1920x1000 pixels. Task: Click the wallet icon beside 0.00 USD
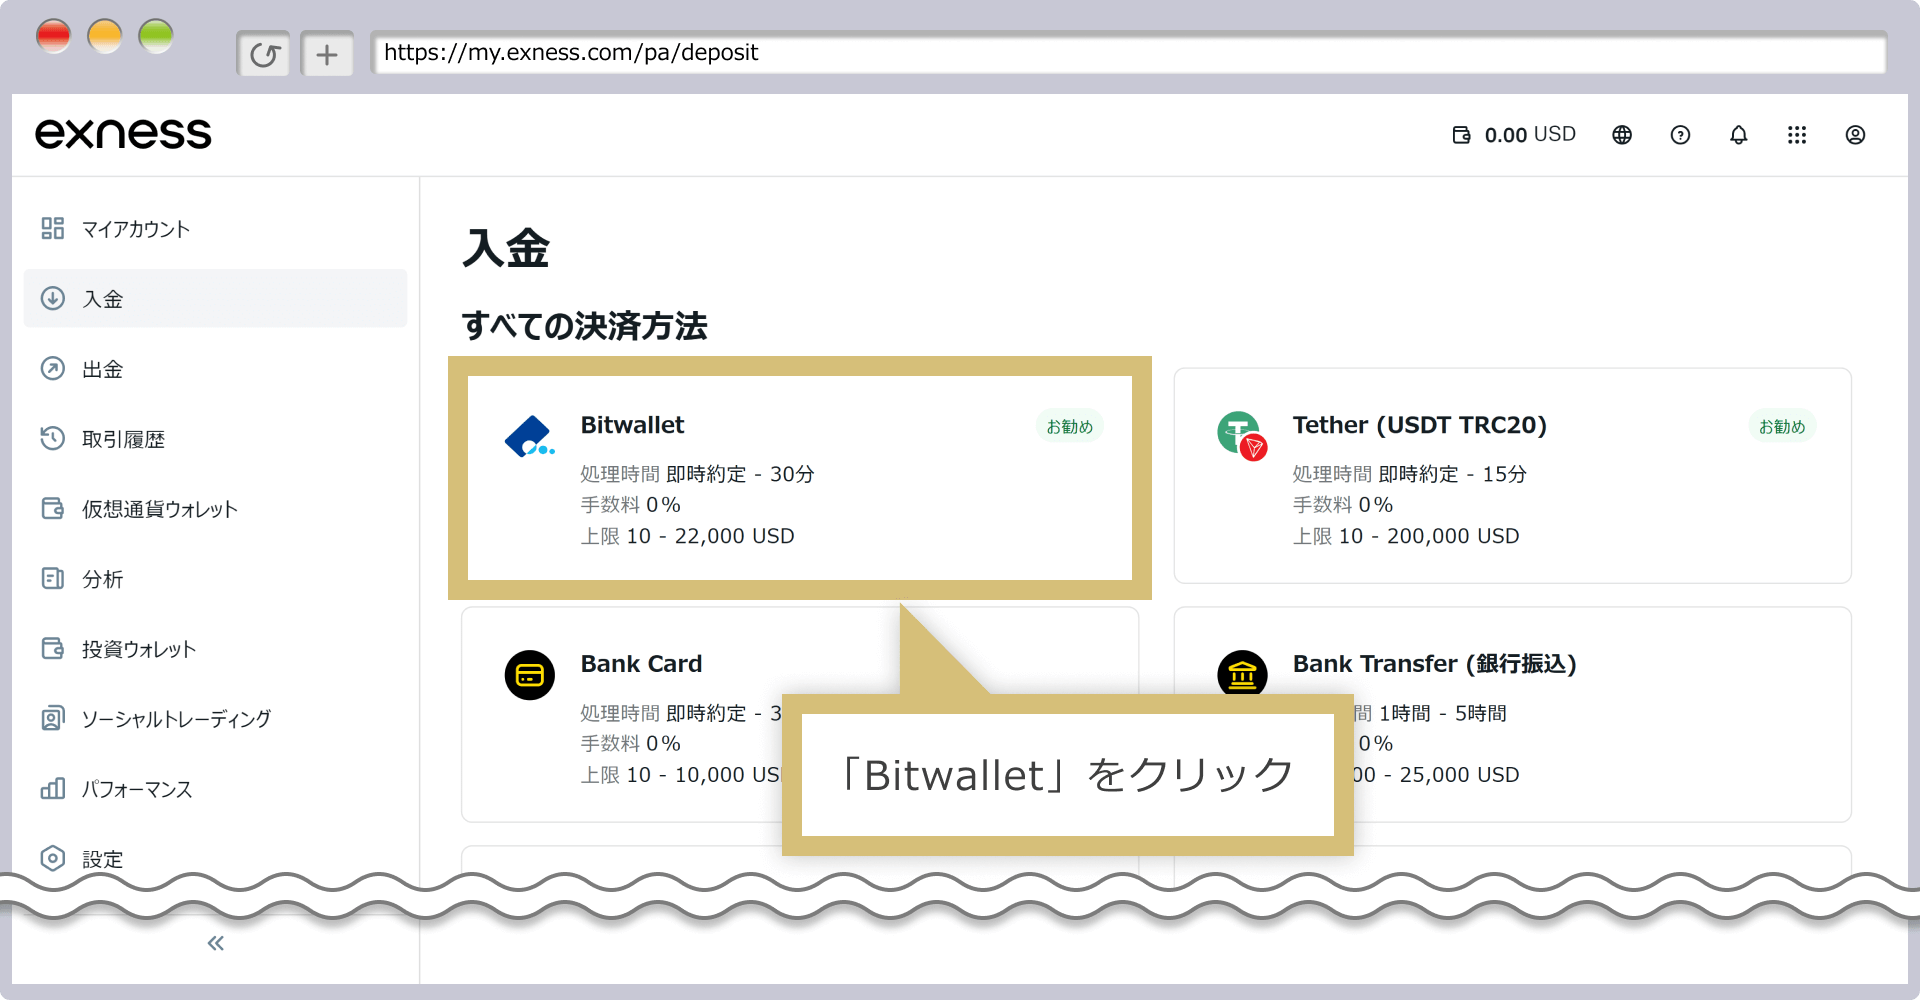(x=1461, y=135)
